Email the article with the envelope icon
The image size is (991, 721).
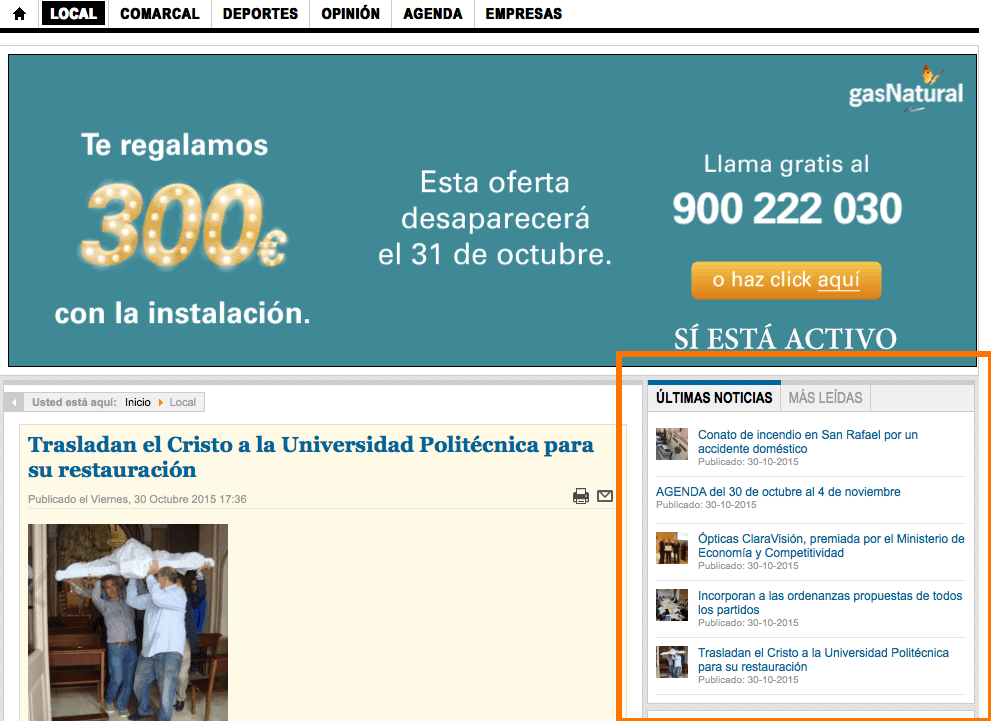click(x=605, y=495)
